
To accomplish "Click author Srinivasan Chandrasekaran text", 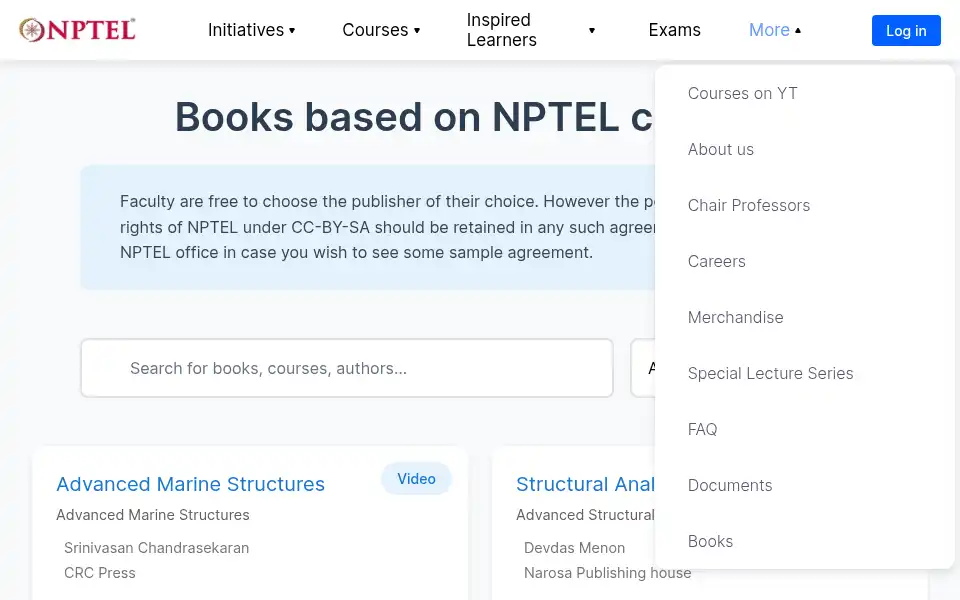I will (156, 548).
